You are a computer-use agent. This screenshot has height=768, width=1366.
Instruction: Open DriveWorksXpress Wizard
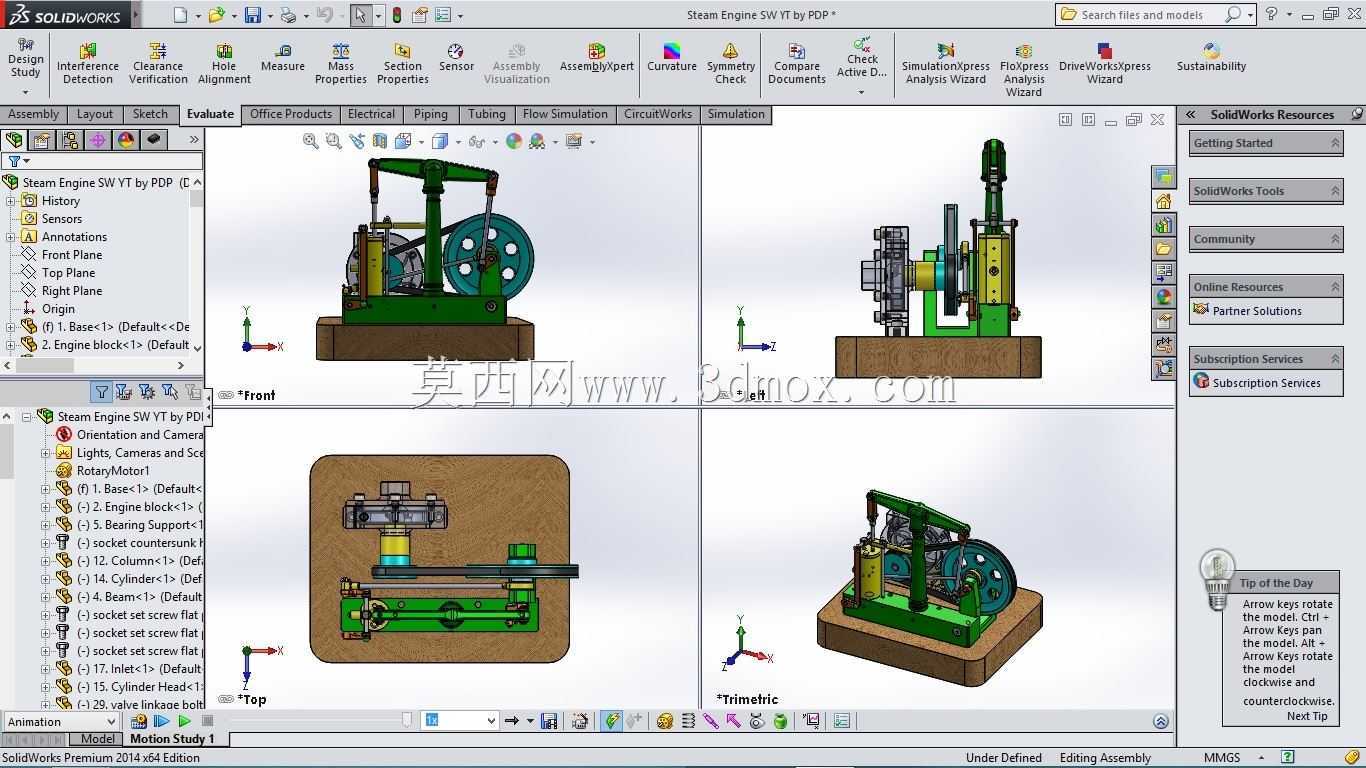pos(1105,64)
